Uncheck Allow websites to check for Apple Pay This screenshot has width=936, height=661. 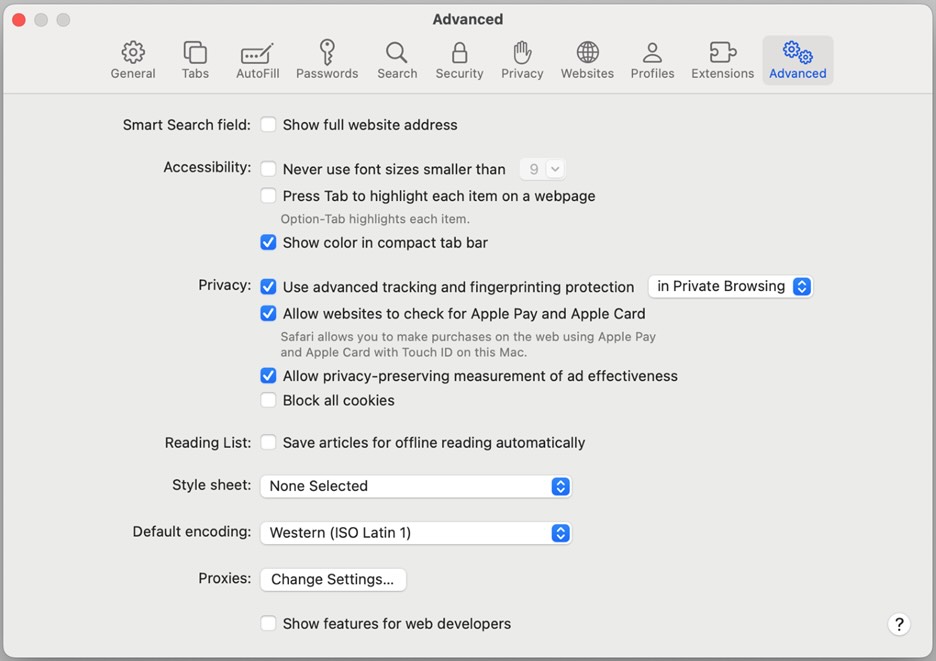click(x=268, y=313)
